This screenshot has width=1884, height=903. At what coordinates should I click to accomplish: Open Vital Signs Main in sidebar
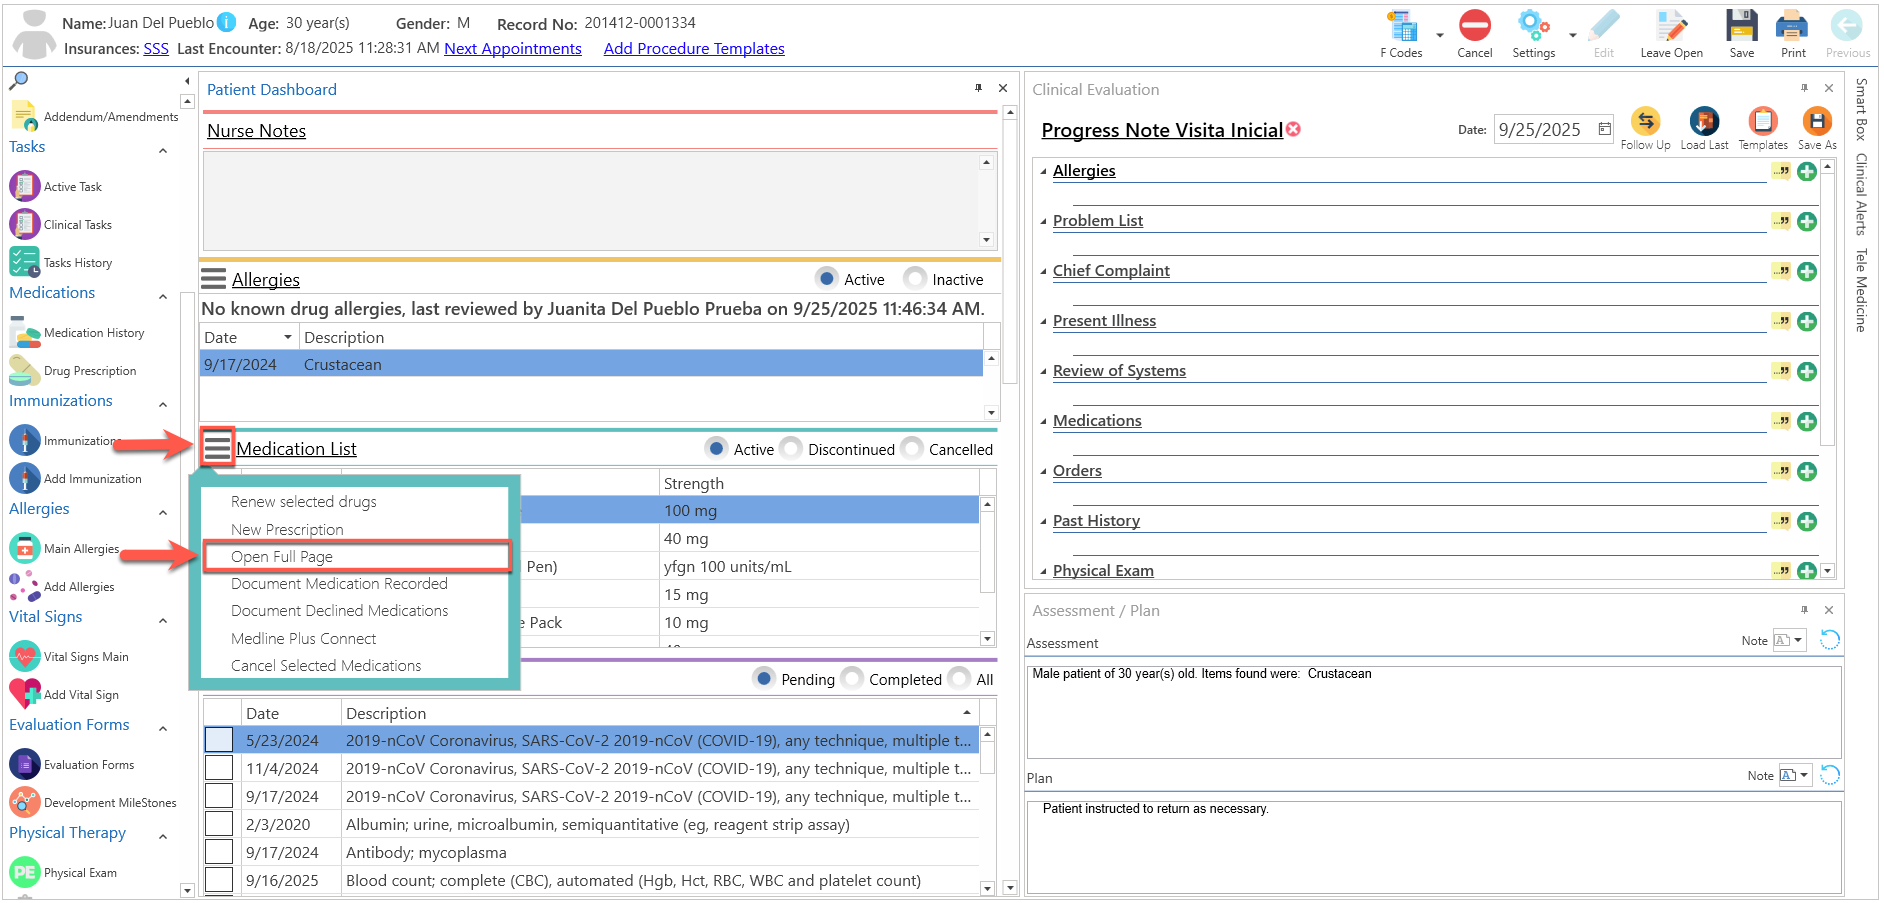click(x=69, y=656)
